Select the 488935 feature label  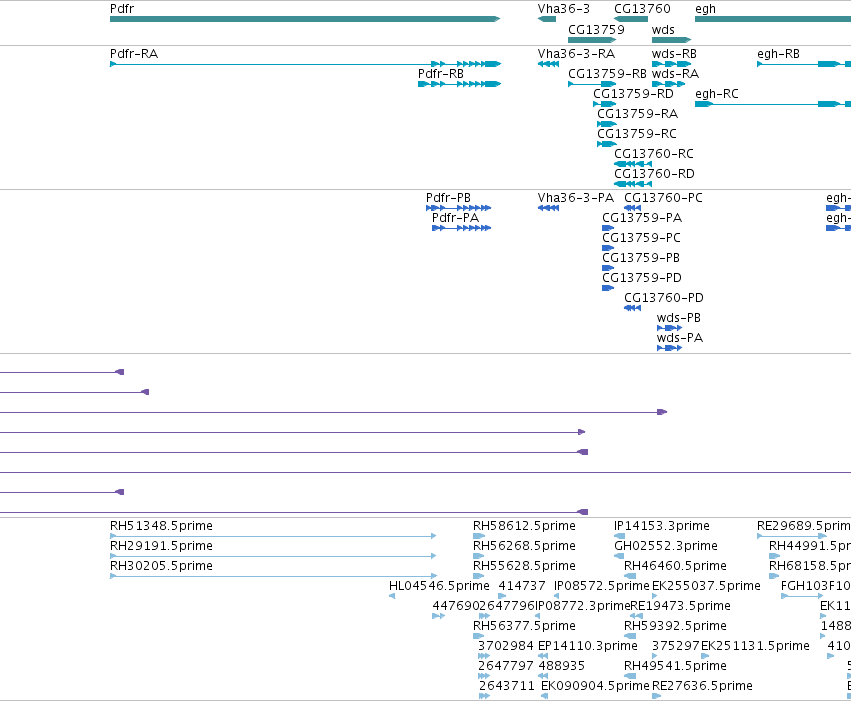point(561,666)
